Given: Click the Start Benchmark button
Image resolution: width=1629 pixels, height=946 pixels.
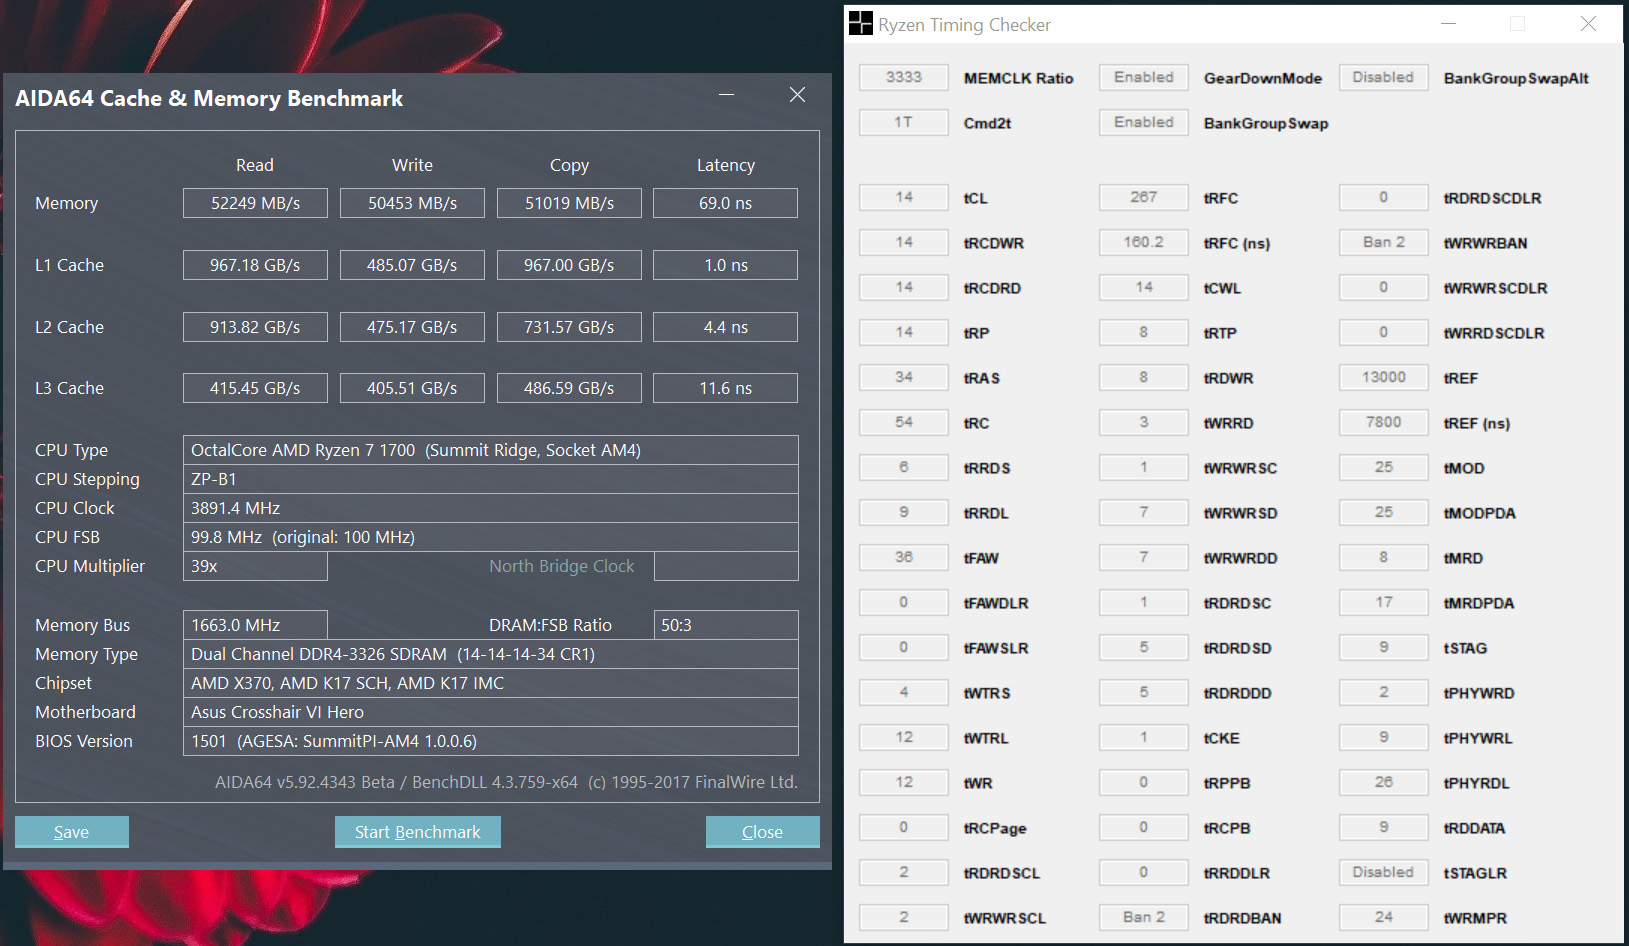Looking at the screenshot, I should tap(418, 832).
